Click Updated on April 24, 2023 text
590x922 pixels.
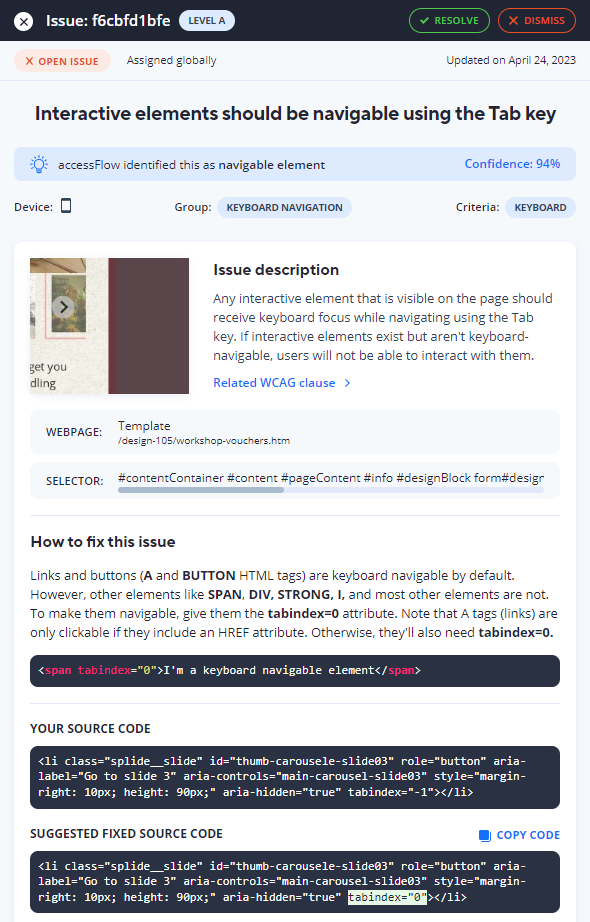[x=511, y=60]
